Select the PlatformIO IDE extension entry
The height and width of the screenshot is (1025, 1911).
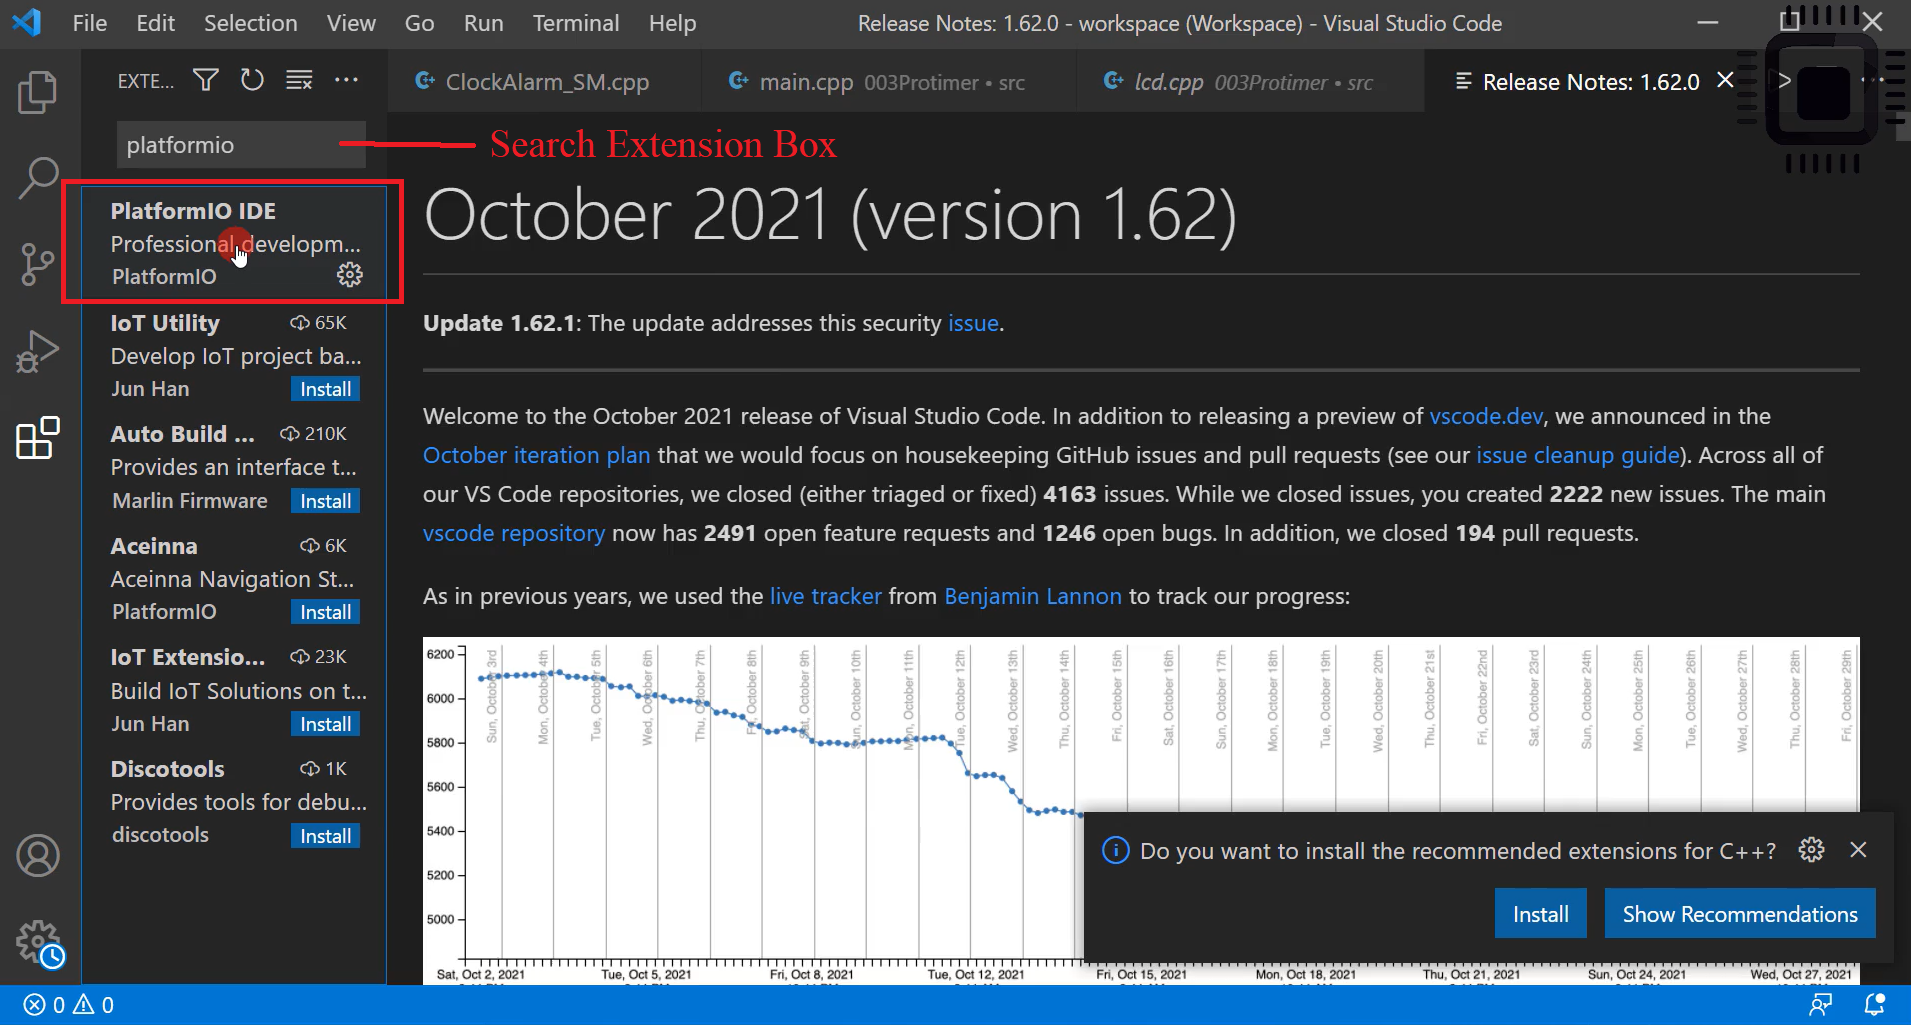coord(234,243)
